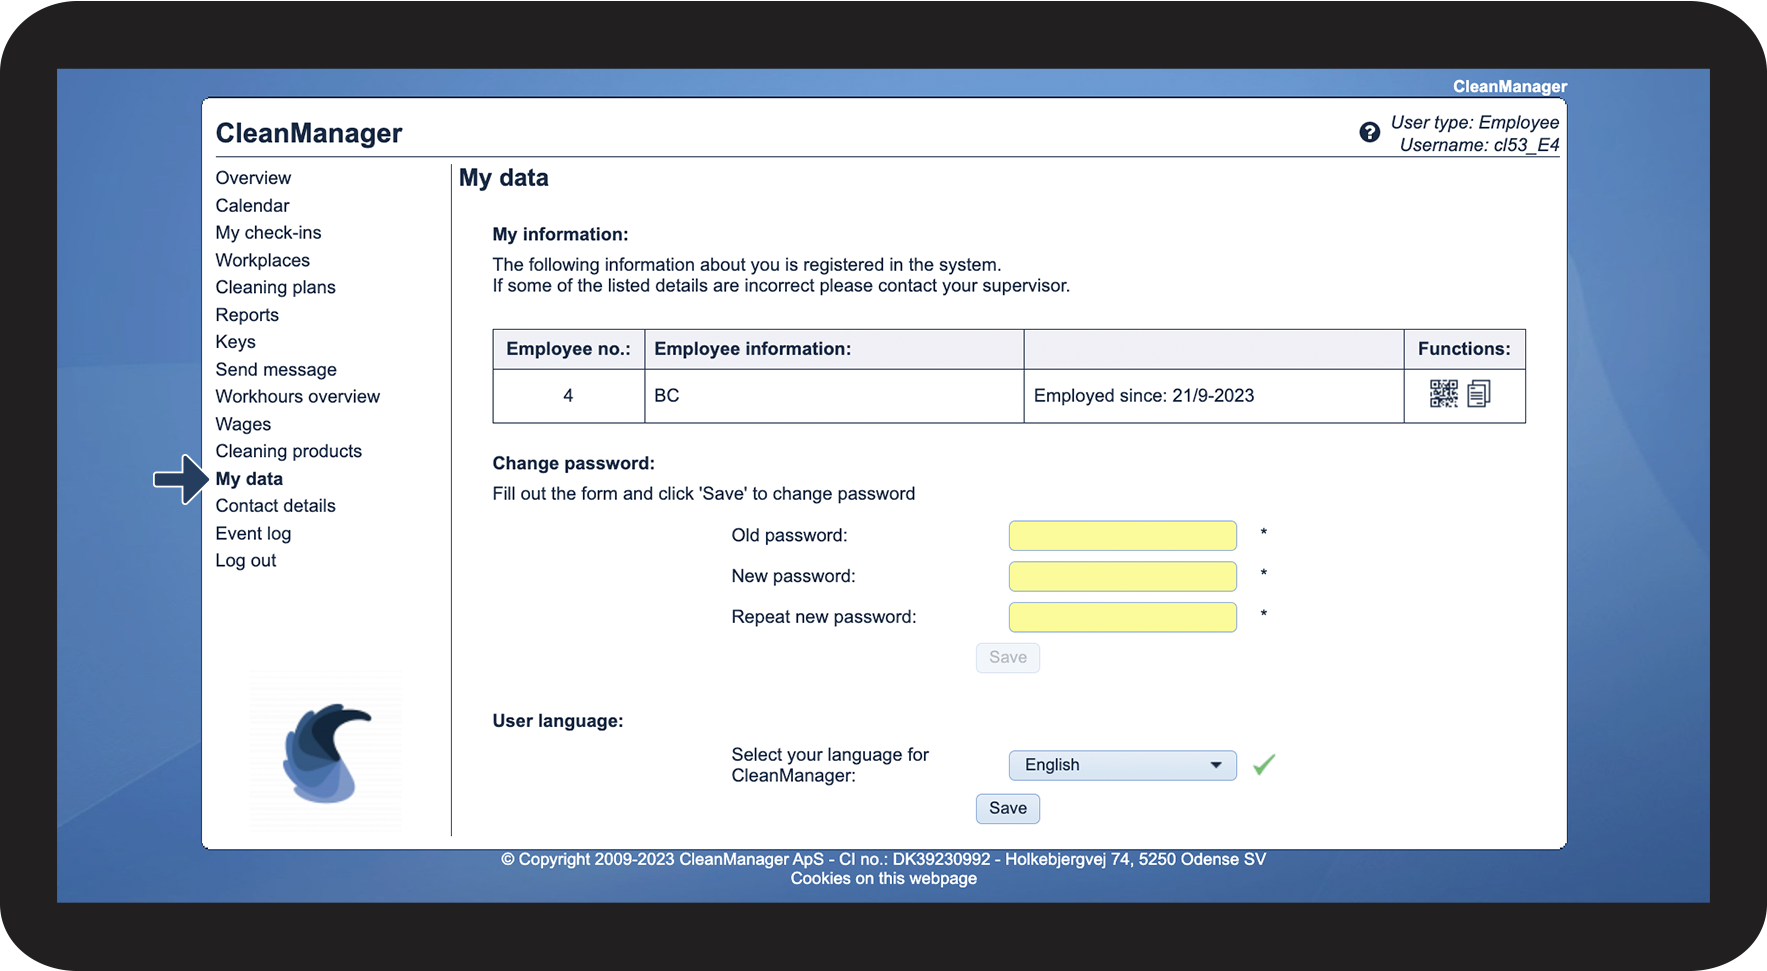Open the English language dropdown

click(1122, 765)
